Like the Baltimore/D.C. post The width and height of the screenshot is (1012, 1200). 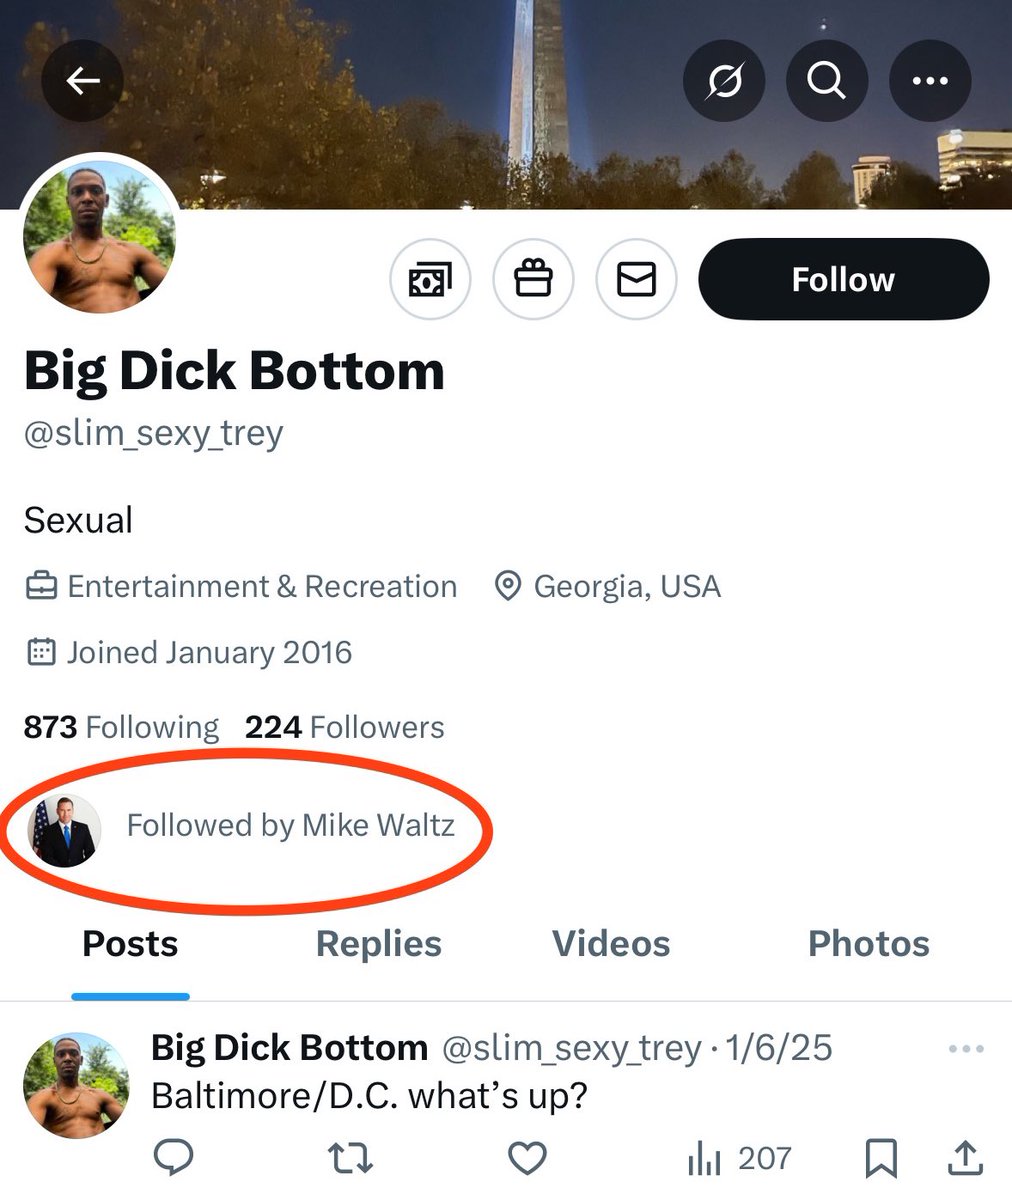pyautogui.click(x=527, y=1158)
